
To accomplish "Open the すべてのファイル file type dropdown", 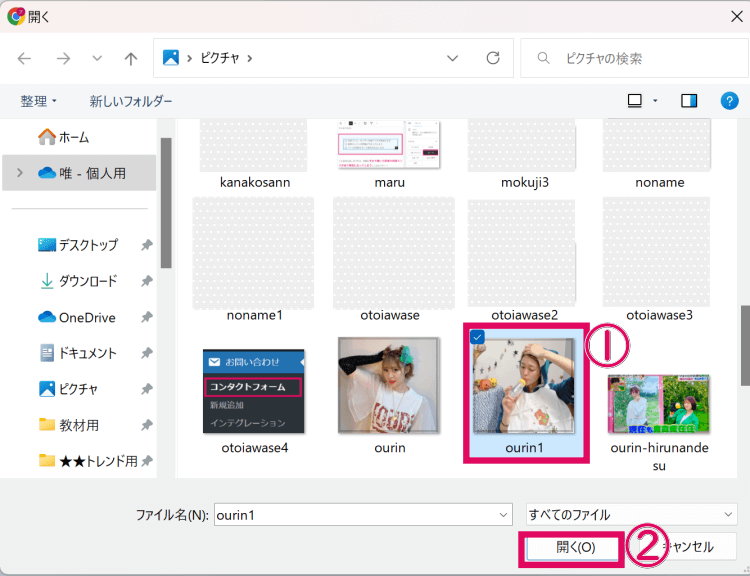I will pyautogui.click(x=631, y=515).
